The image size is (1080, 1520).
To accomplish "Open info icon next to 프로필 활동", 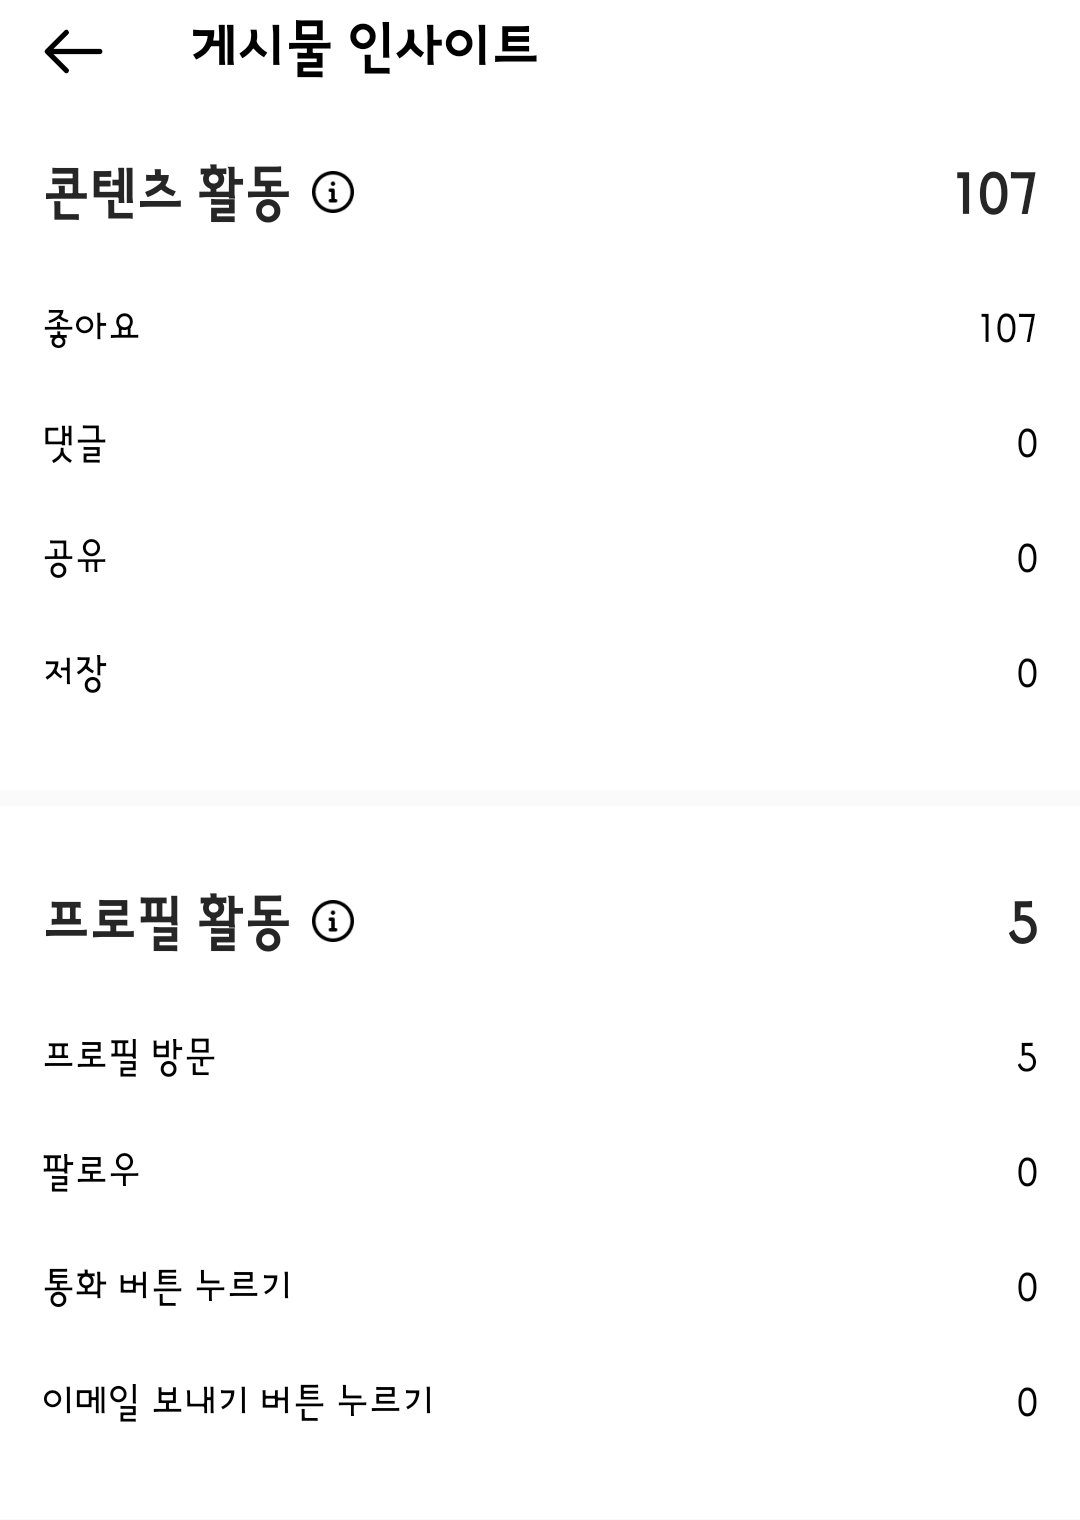I will pos(333,921).
